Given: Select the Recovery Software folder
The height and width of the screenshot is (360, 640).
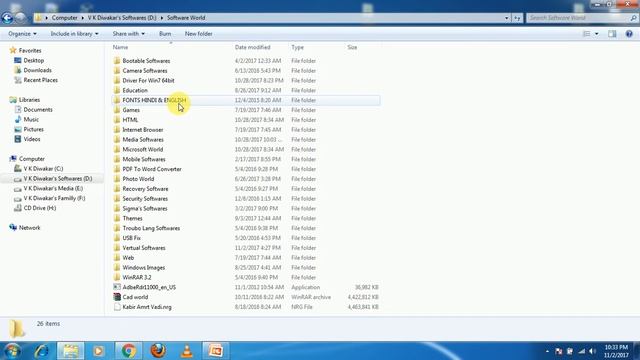Looking at the screenshot, I should pos(145,189).
